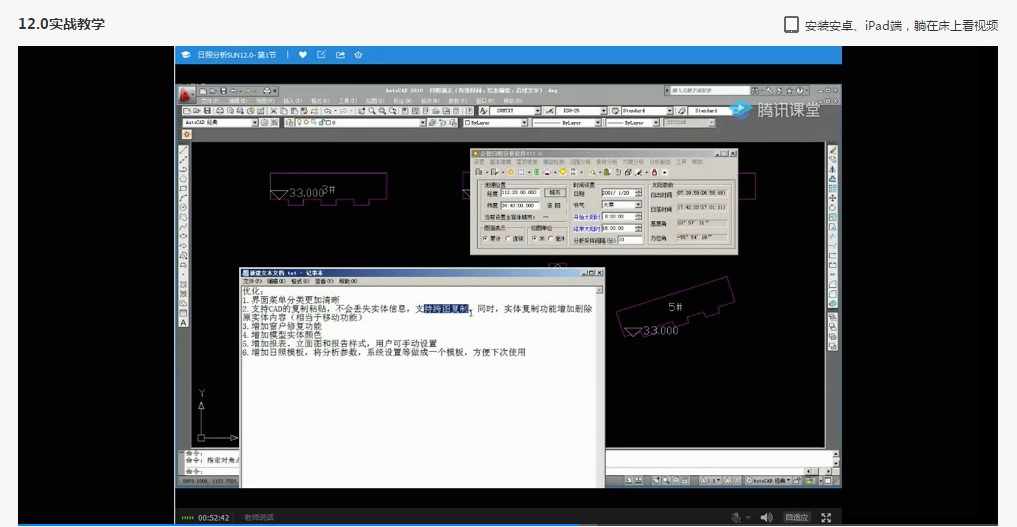Click the share icon in player header

pos(340,55)
